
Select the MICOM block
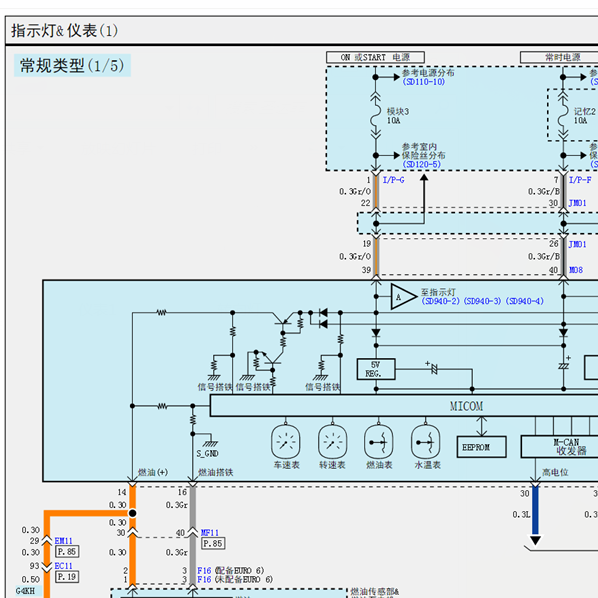pos(404,406)
